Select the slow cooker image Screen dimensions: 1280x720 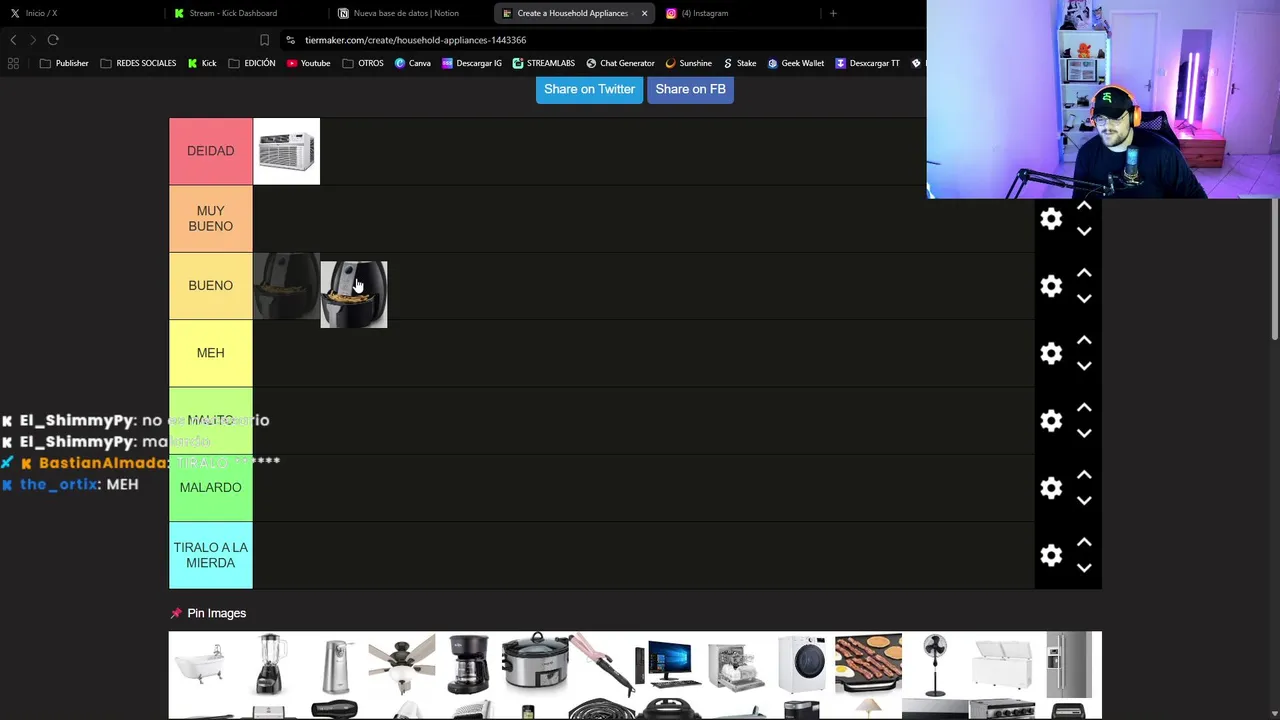pyautogui.click(x=535, y=663)
